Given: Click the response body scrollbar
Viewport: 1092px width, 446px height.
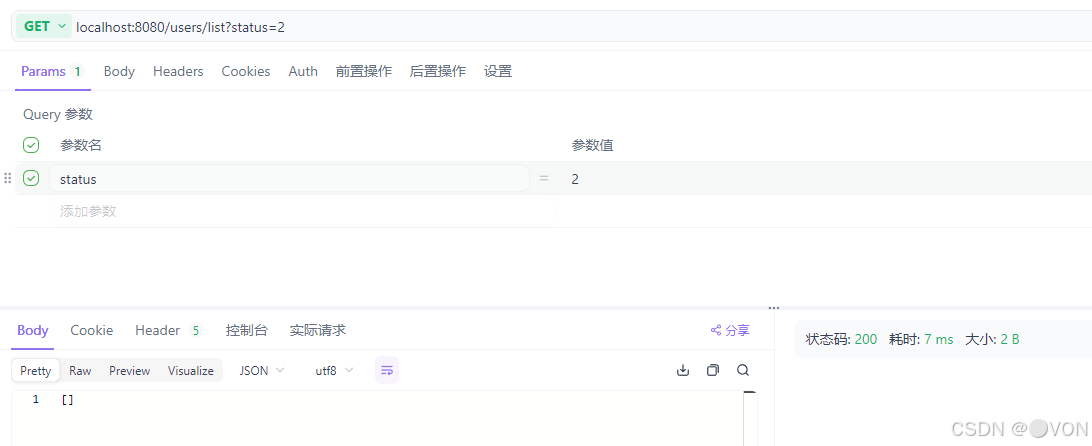Looking at the screenshot, I should 750,418.
